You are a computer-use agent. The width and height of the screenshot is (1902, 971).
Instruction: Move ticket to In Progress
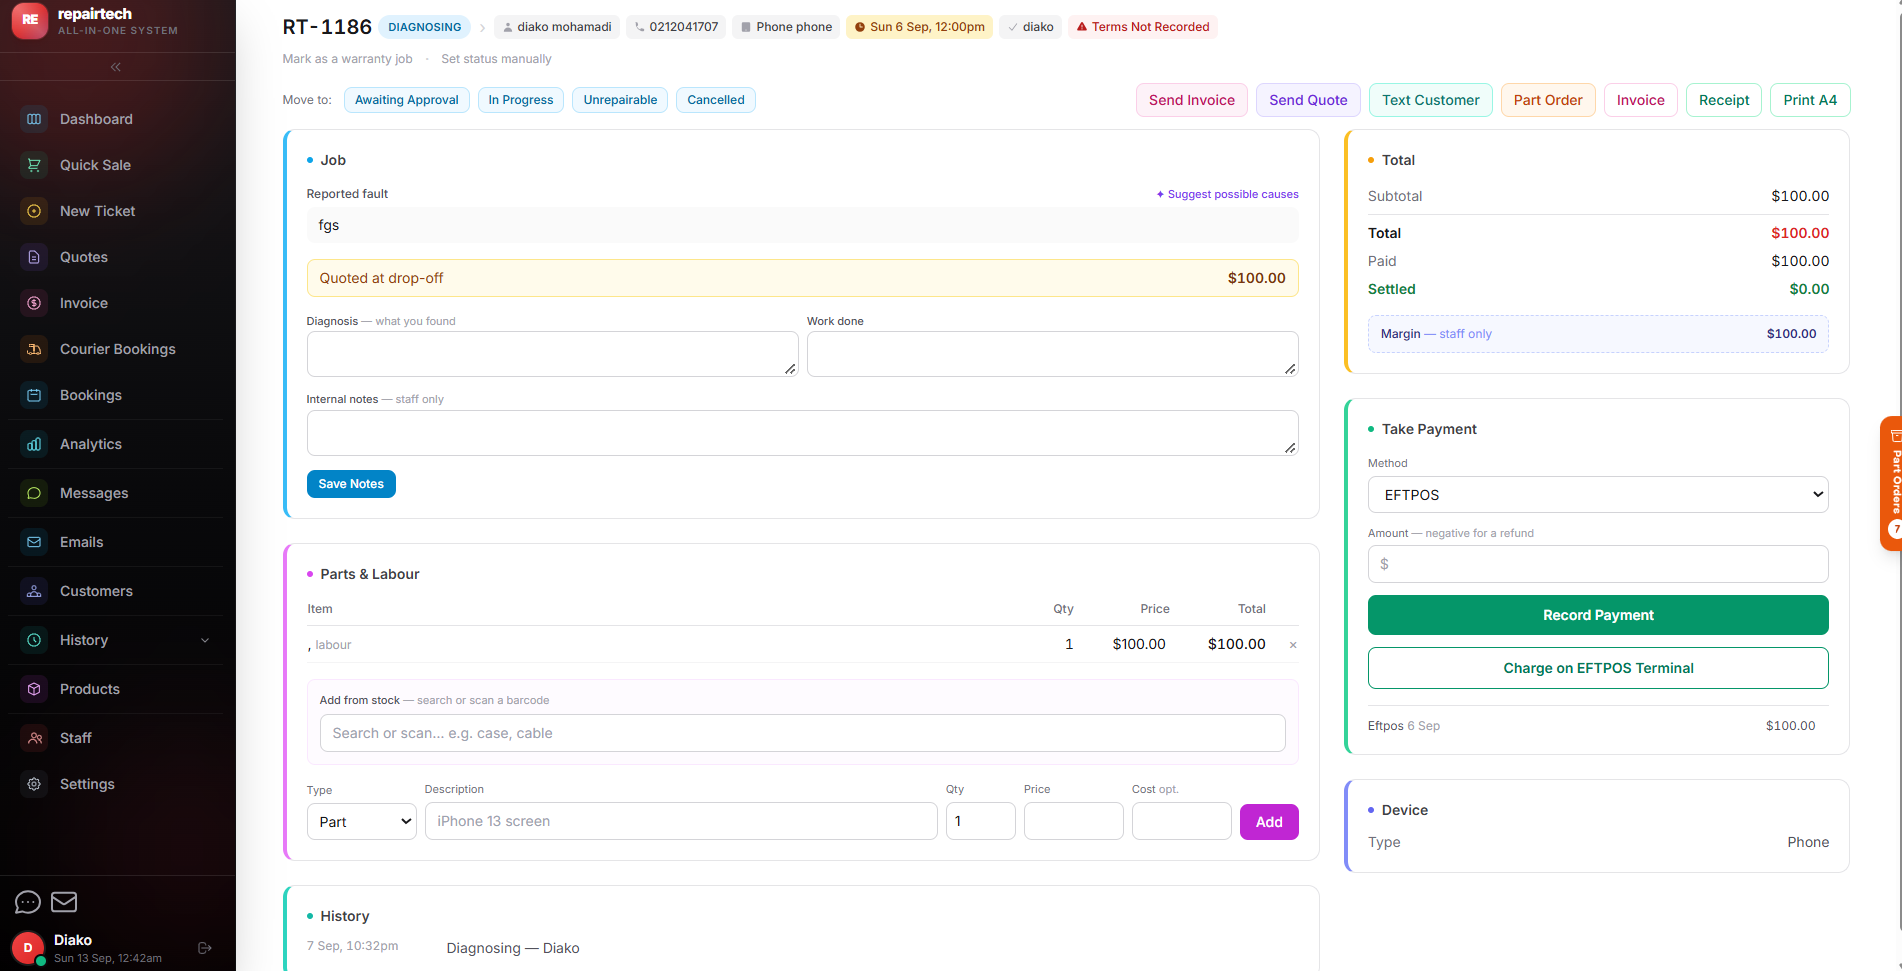tap(521, 100)
